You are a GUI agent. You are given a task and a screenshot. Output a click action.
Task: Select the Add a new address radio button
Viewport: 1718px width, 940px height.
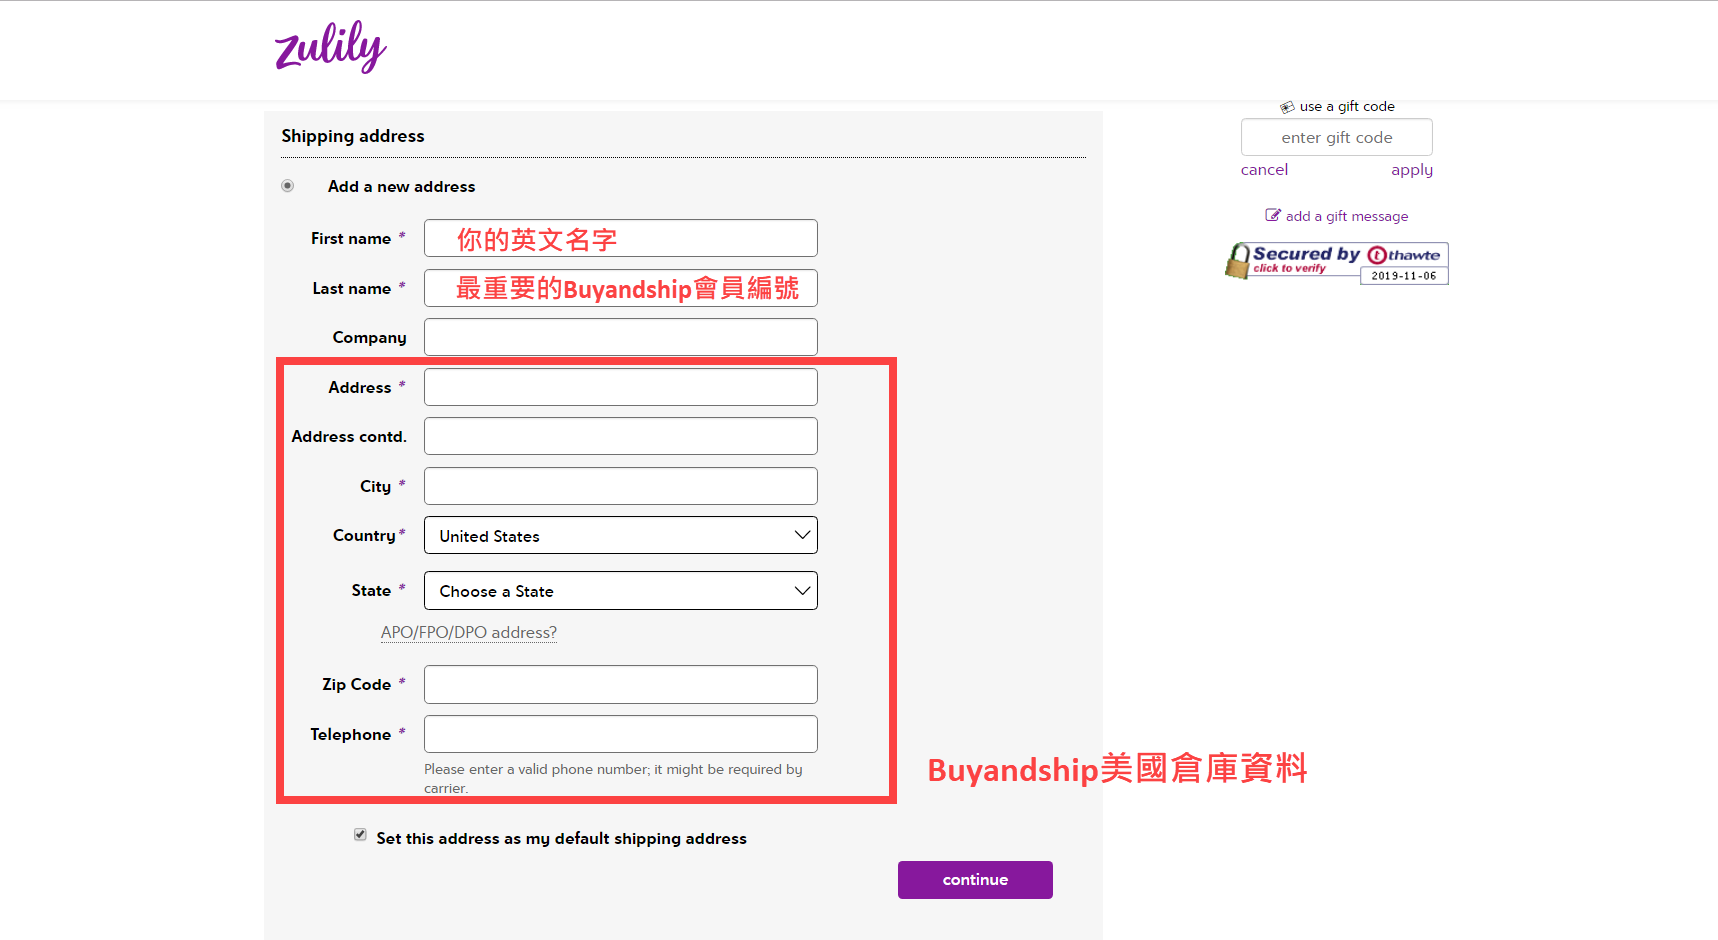(x=288, y=186)
